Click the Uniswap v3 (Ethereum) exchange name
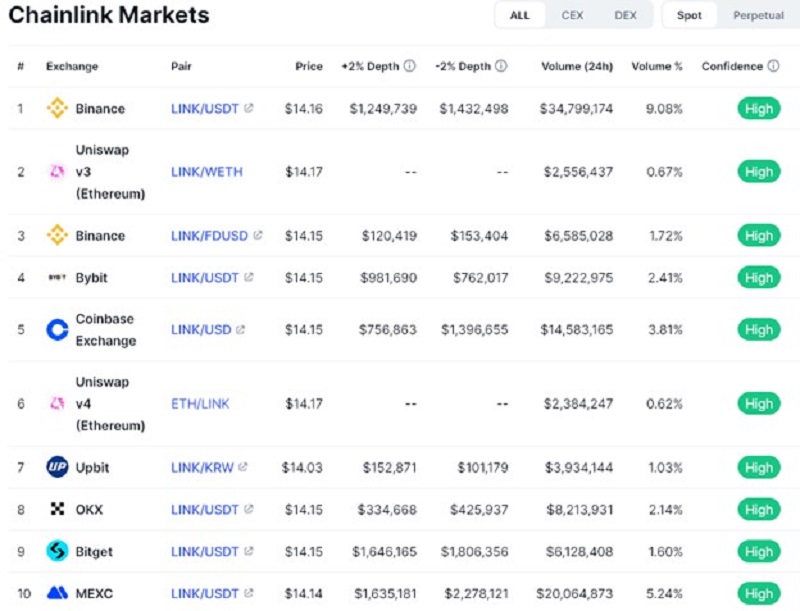800x611 pixels. [110, 172]
